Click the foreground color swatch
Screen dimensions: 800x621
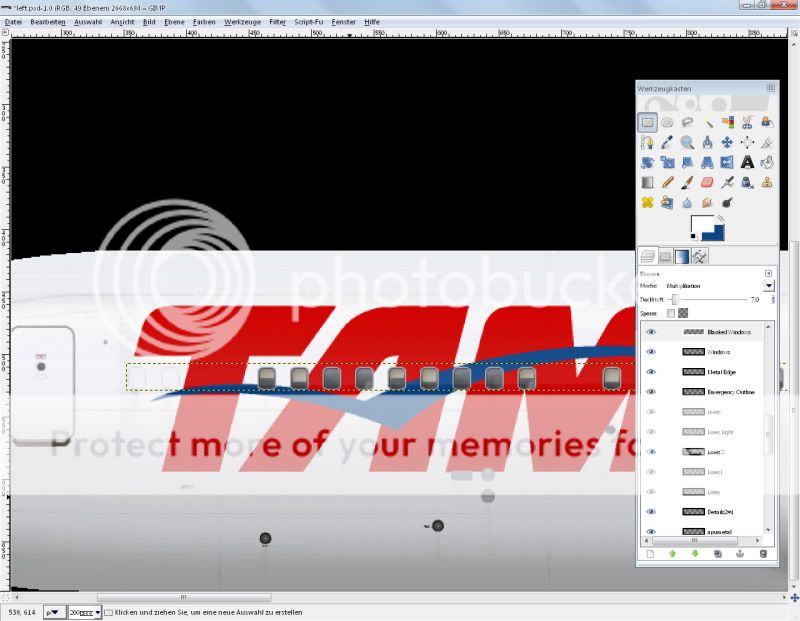coord(702,226)
